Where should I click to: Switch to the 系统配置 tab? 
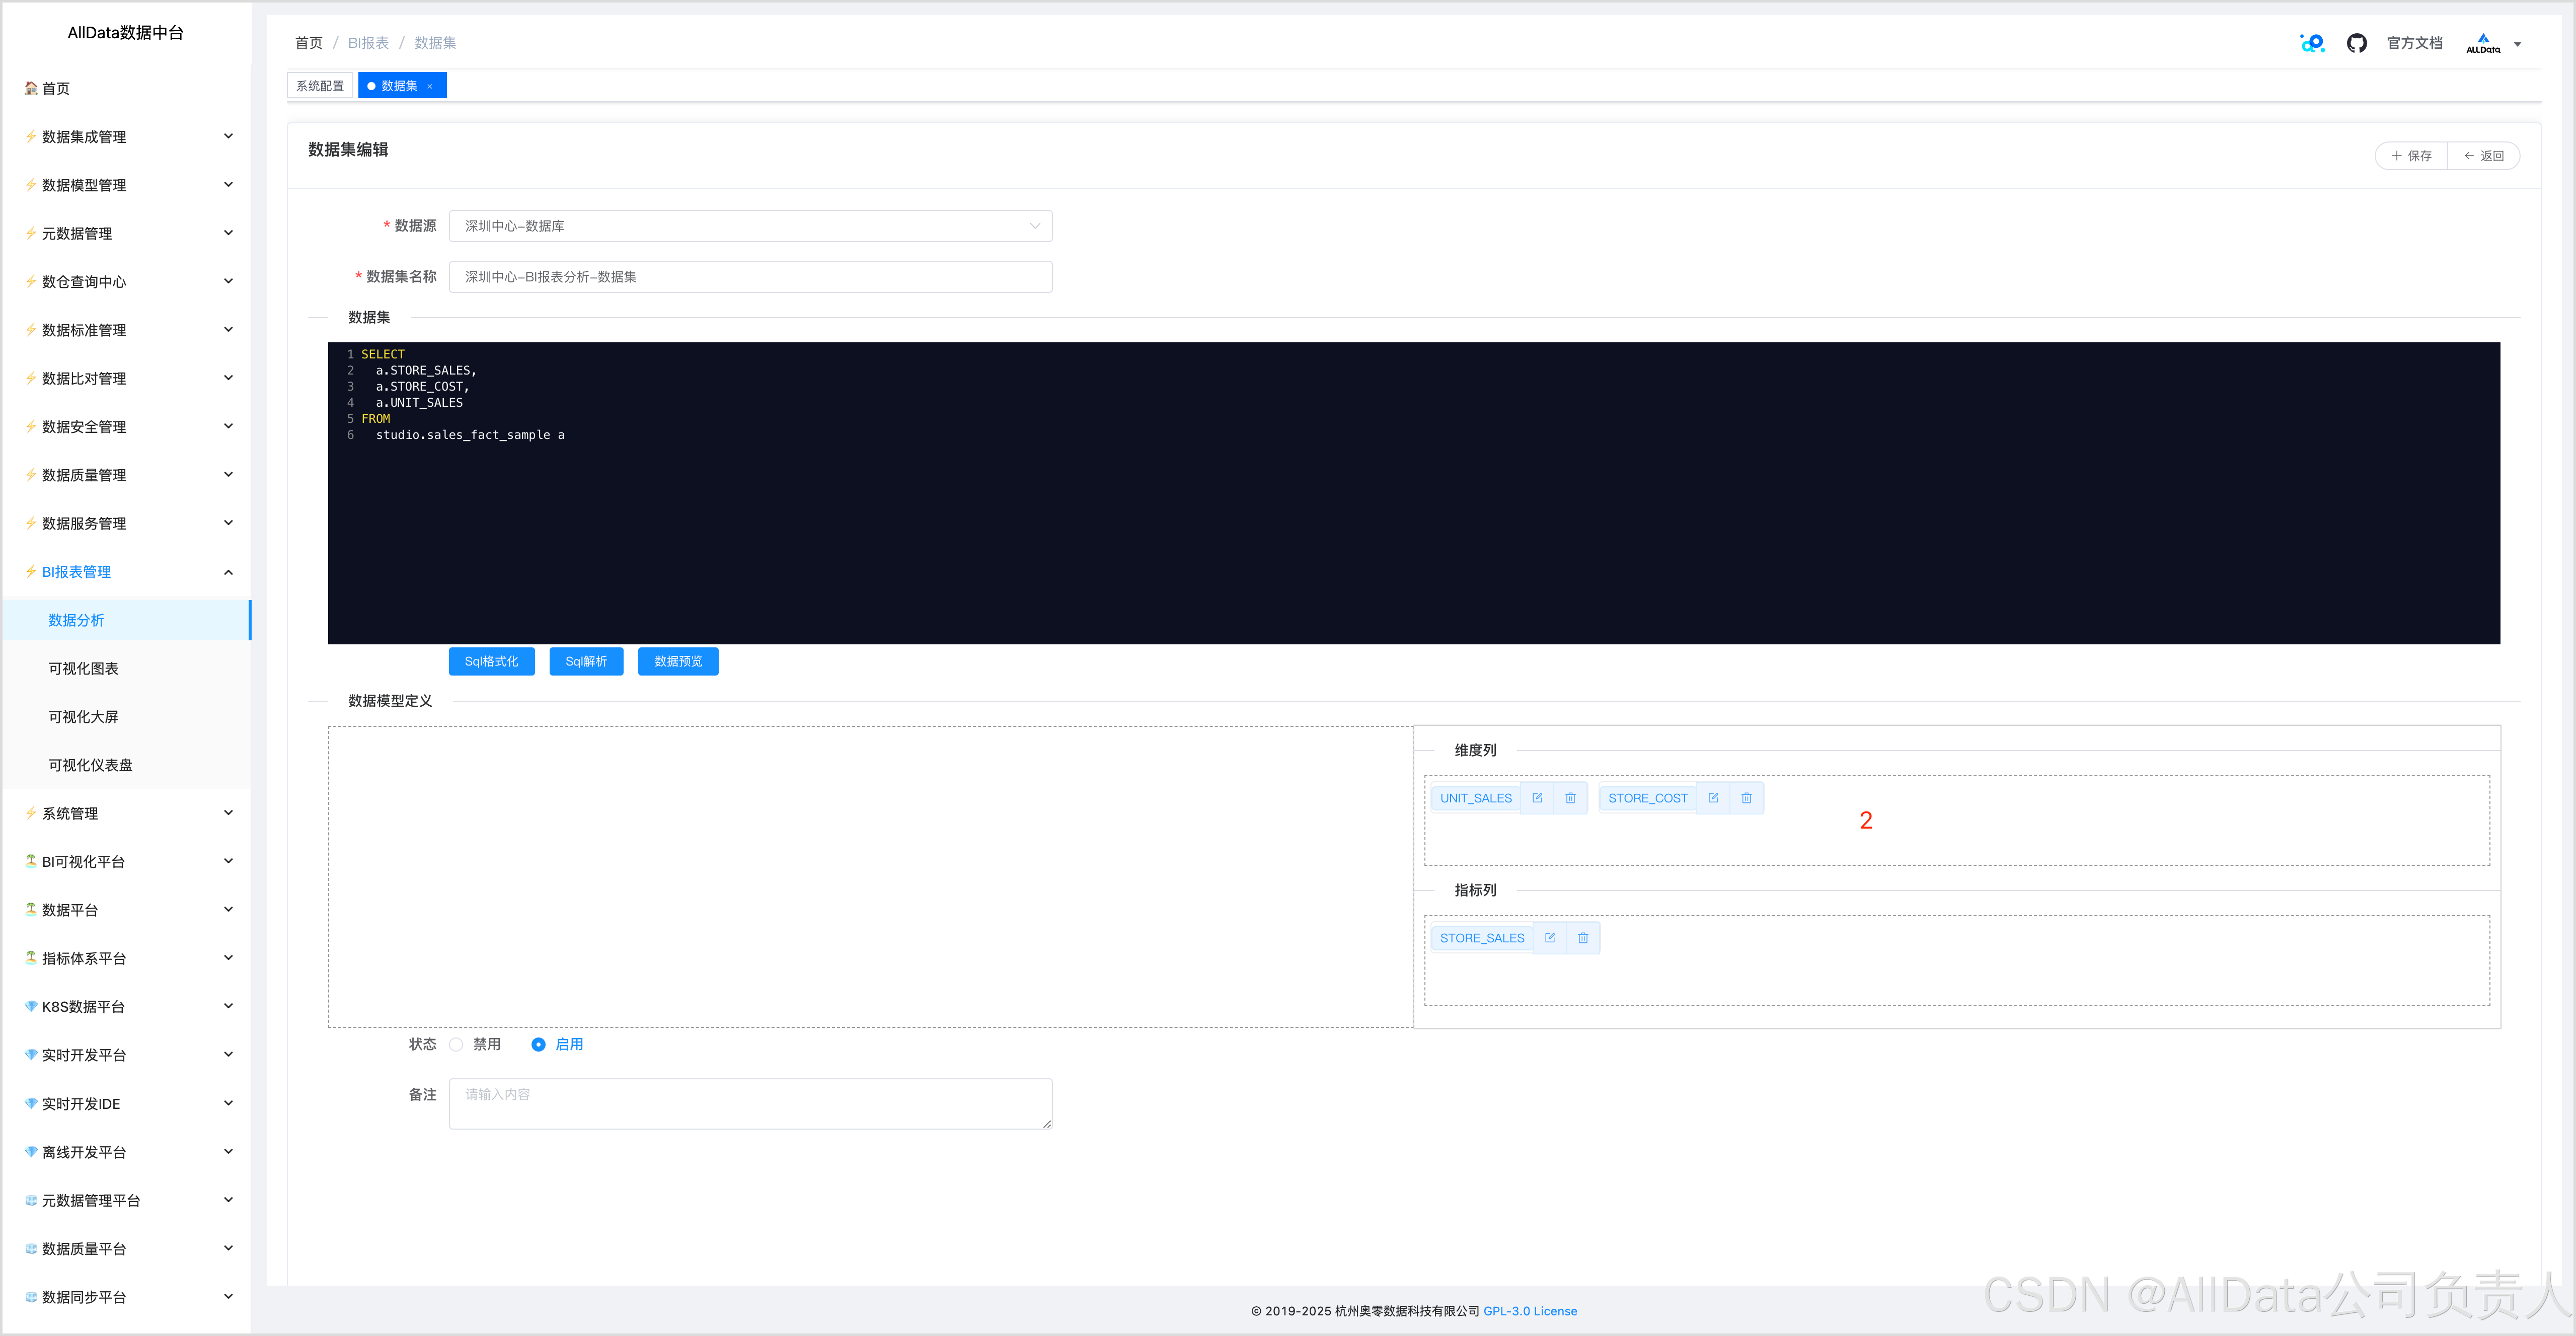point(320,86)
